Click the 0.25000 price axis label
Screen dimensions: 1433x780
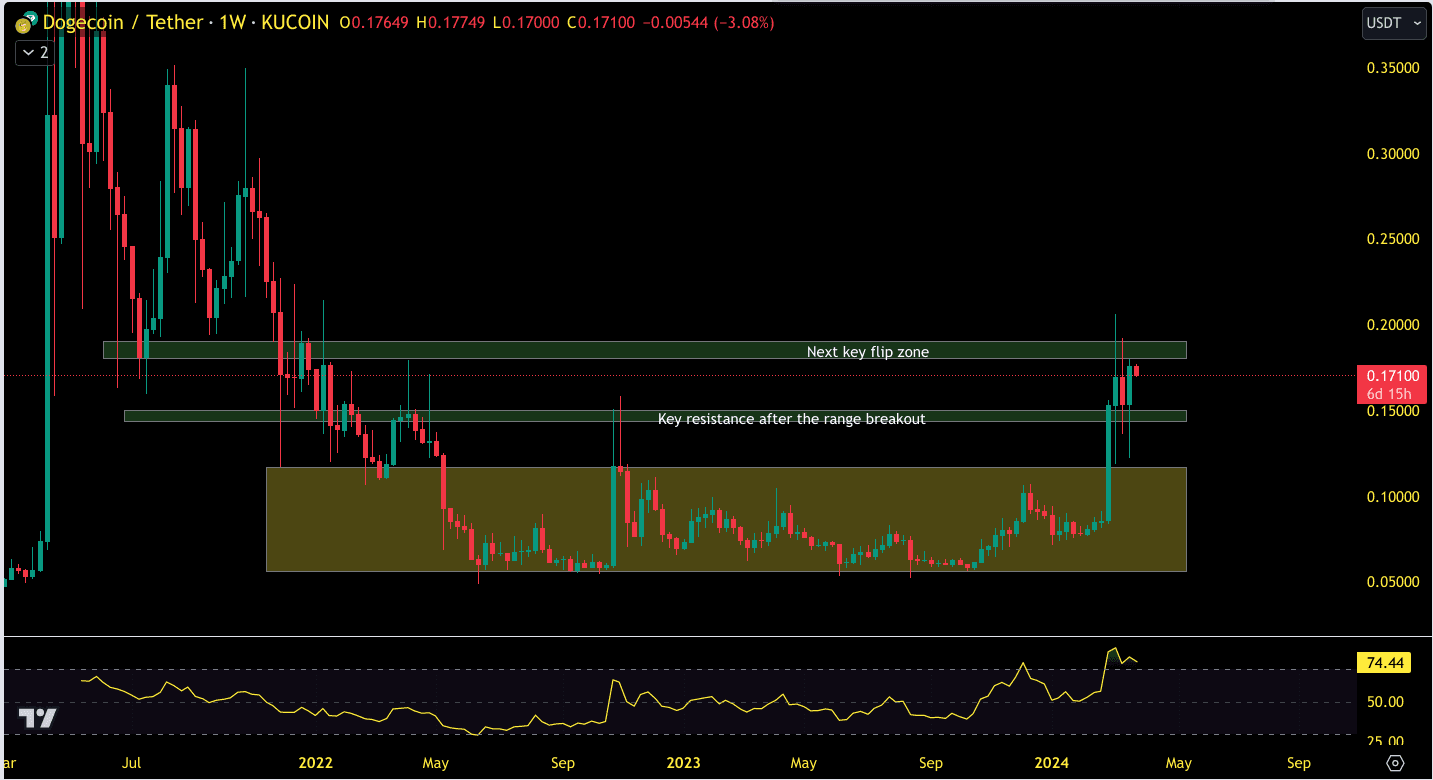click(x=1391, y=240)
